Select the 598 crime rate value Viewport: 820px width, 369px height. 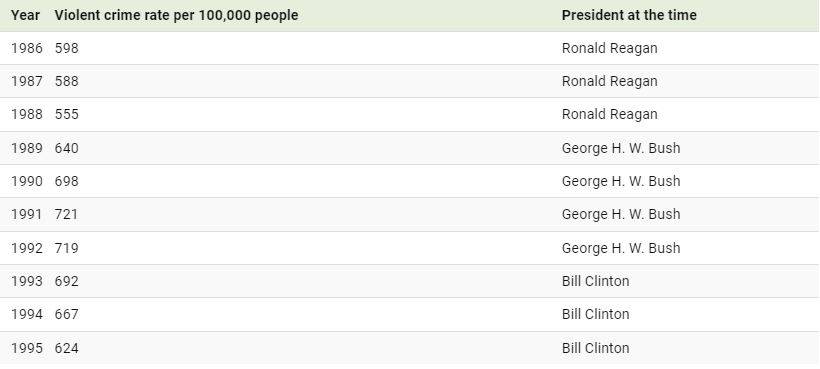(66, 48)
